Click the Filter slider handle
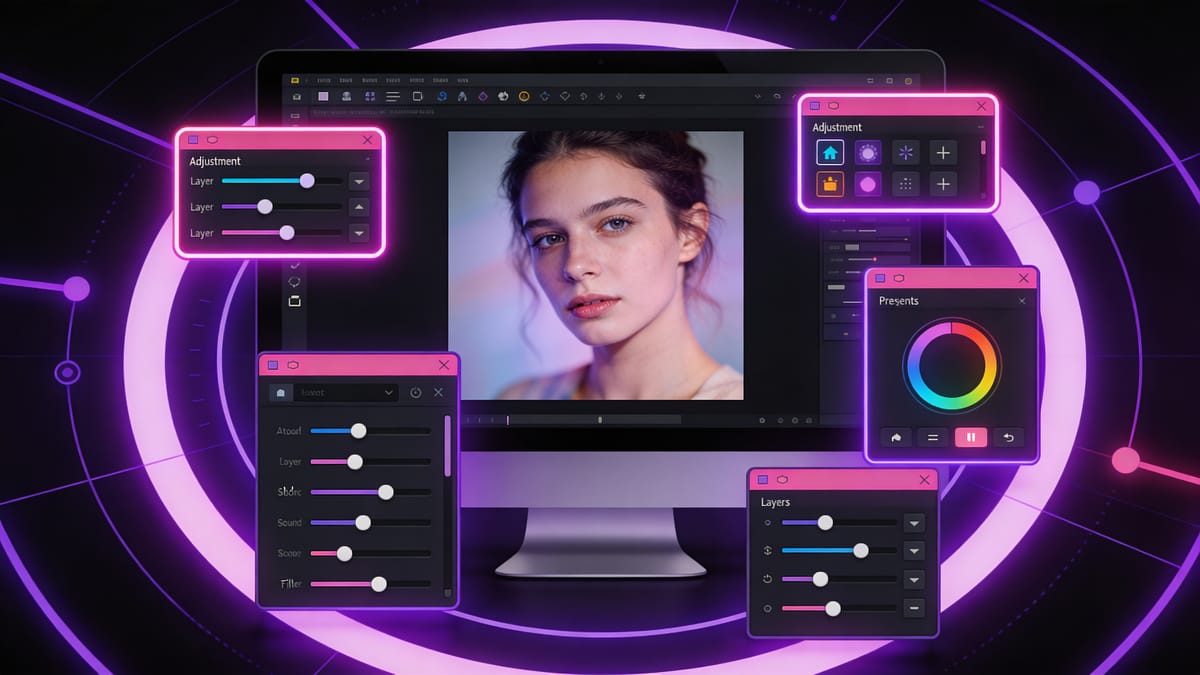 (x=378, y=584)
